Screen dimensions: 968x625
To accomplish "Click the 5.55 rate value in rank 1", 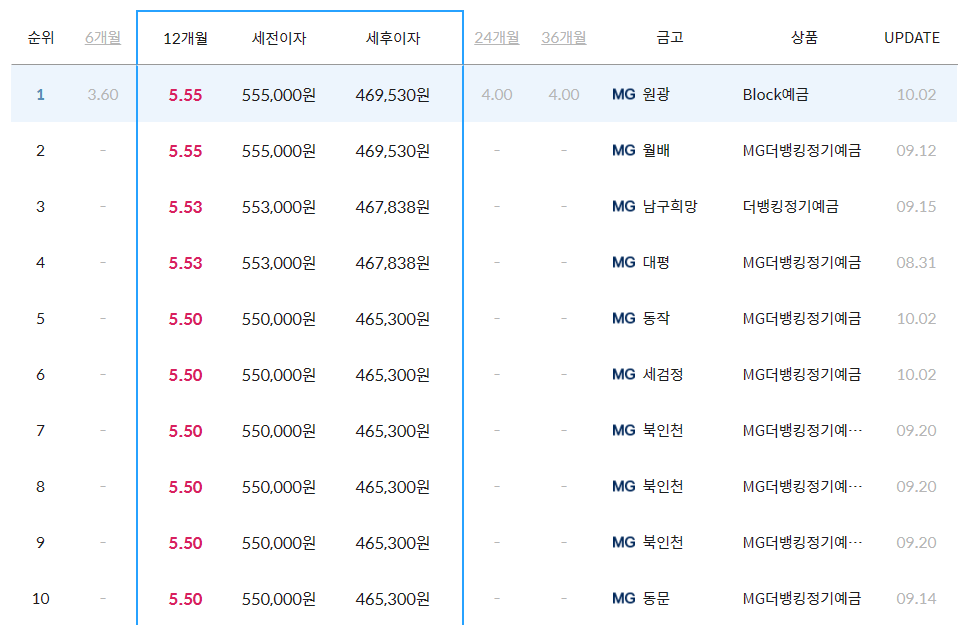I will coord(186,93).
